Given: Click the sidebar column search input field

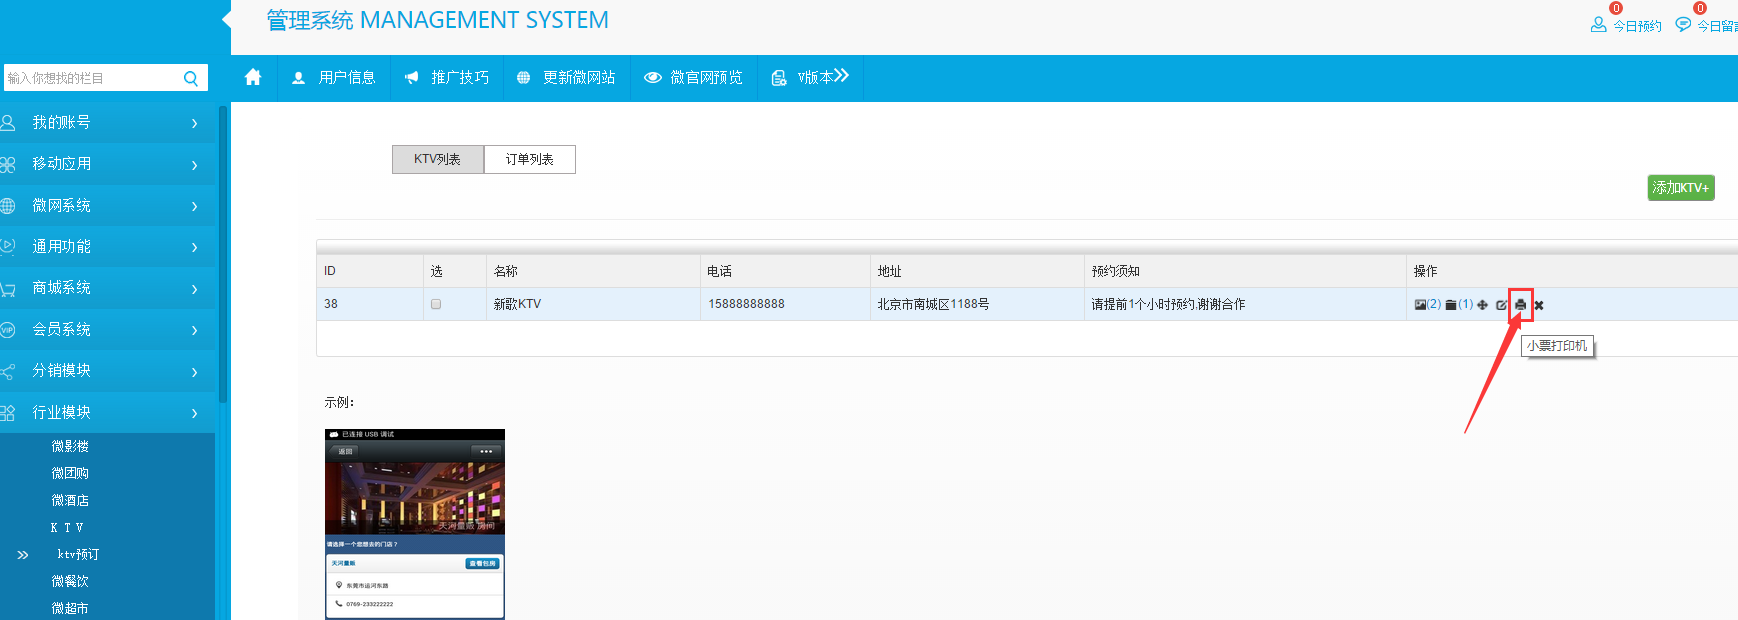Looking at the screenshot, I should click(90, 78).
